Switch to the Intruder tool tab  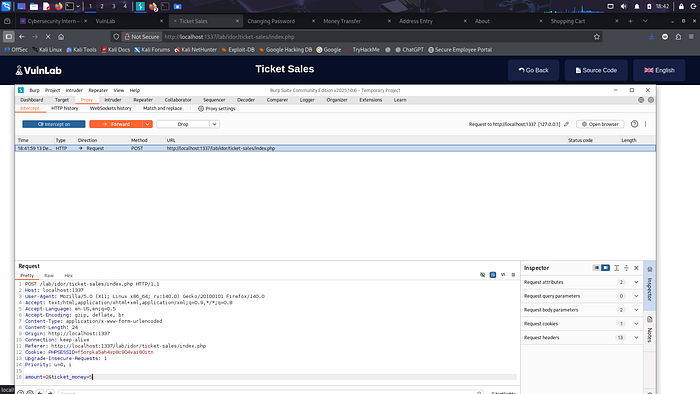tap(112, 100)
